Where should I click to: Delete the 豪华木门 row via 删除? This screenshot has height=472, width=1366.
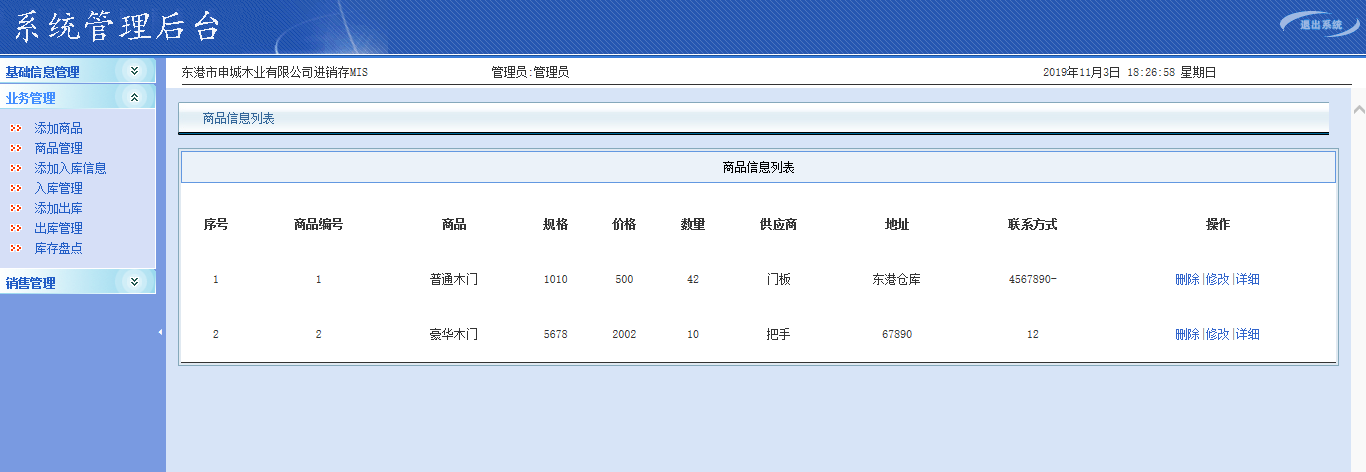coord(1187,334)
